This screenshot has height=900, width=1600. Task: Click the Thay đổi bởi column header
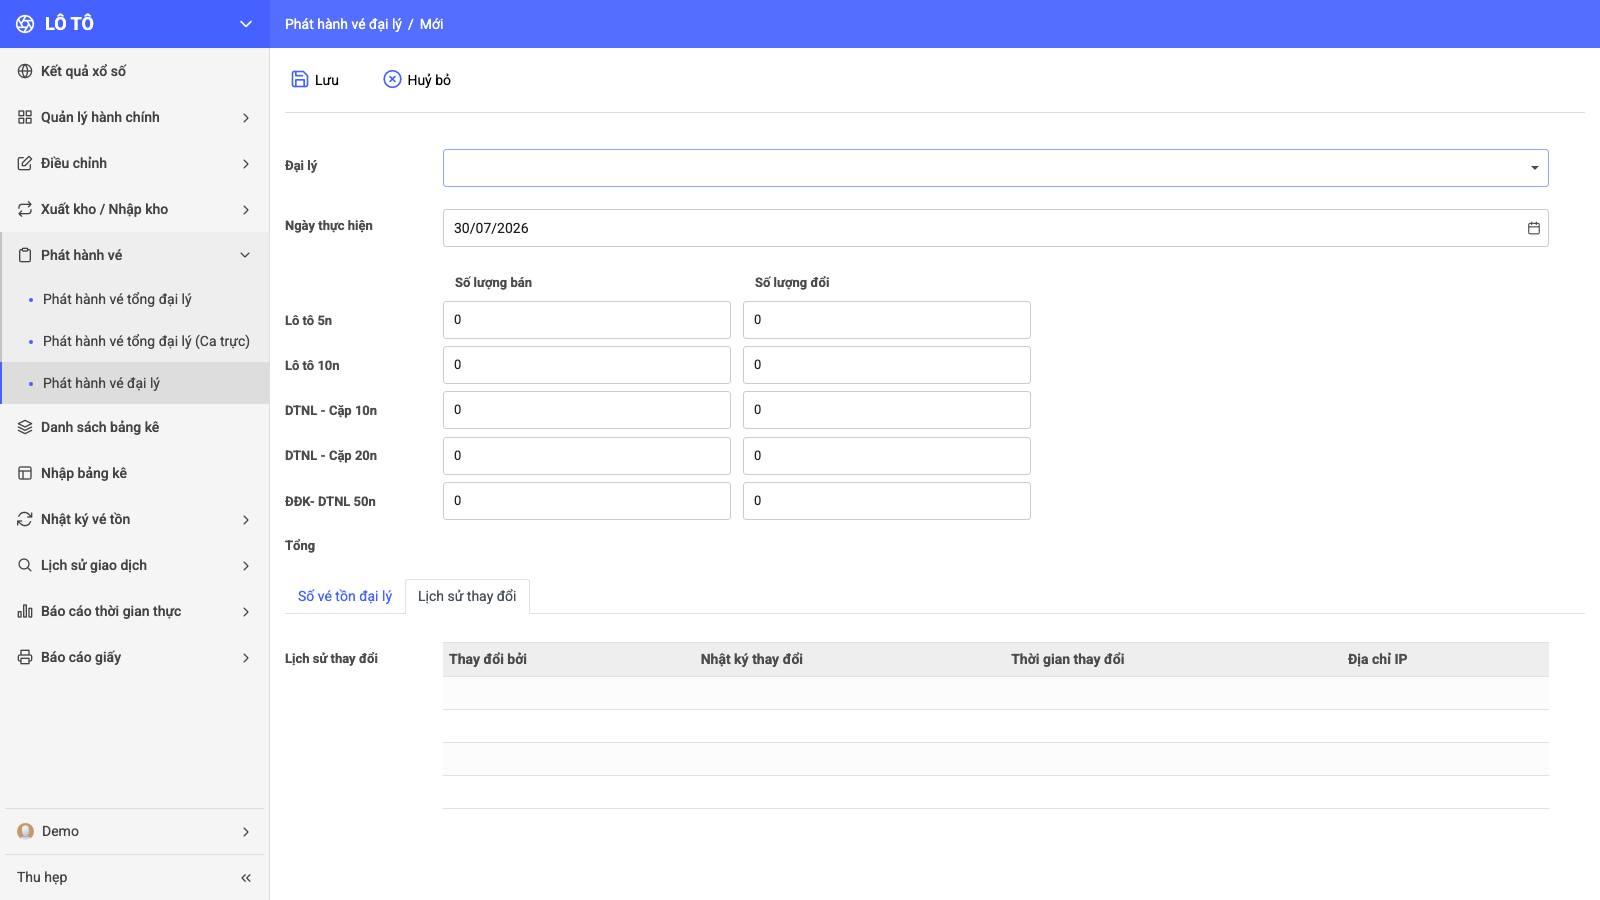488,659
